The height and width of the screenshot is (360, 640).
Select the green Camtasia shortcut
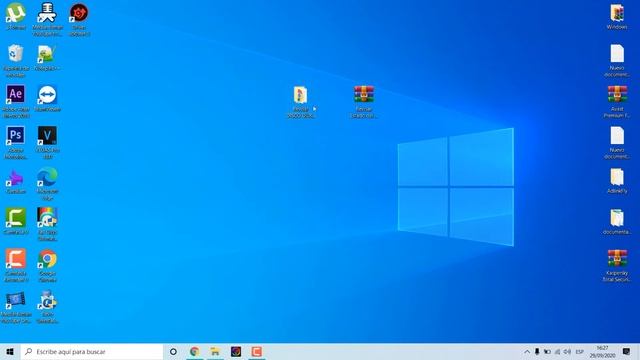click(16, 221)
